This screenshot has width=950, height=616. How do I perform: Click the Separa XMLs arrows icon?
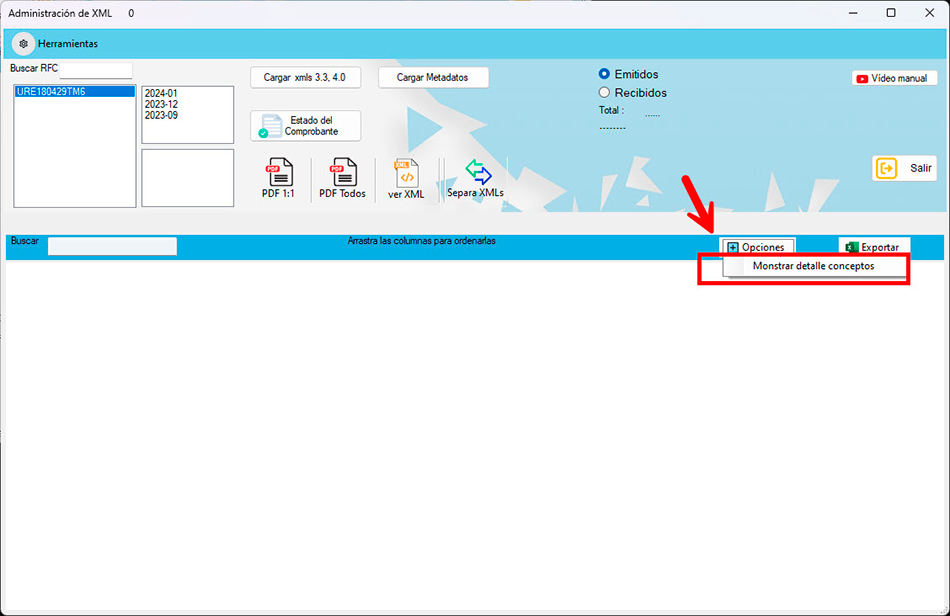pyautogui.click(x=476, y=171)
